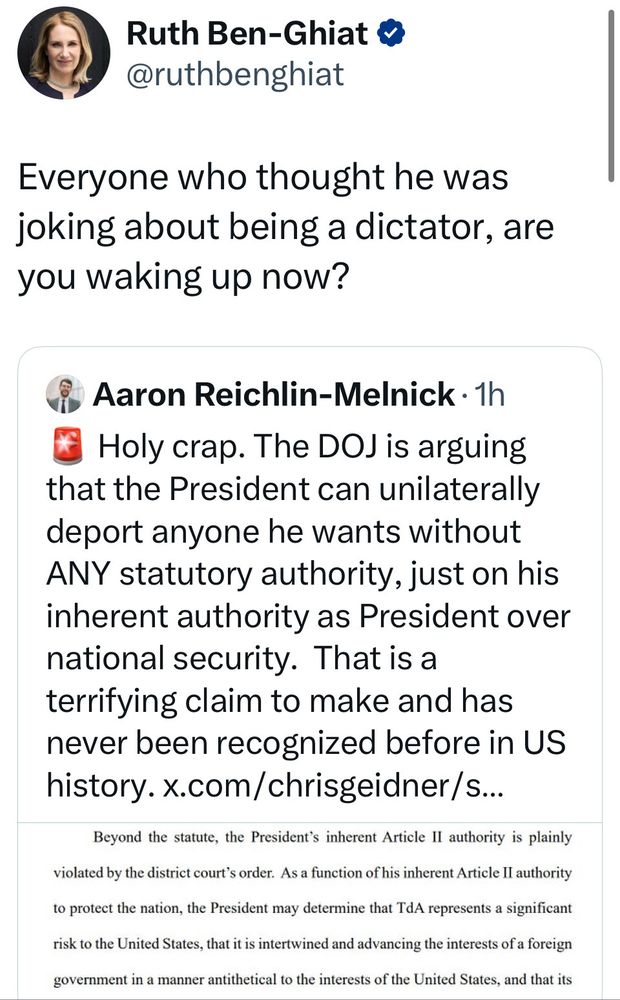Open Aaron Reichlin-Melnick's name in quoted tweet
This screenshot has width=620, height=1000.
273,395
